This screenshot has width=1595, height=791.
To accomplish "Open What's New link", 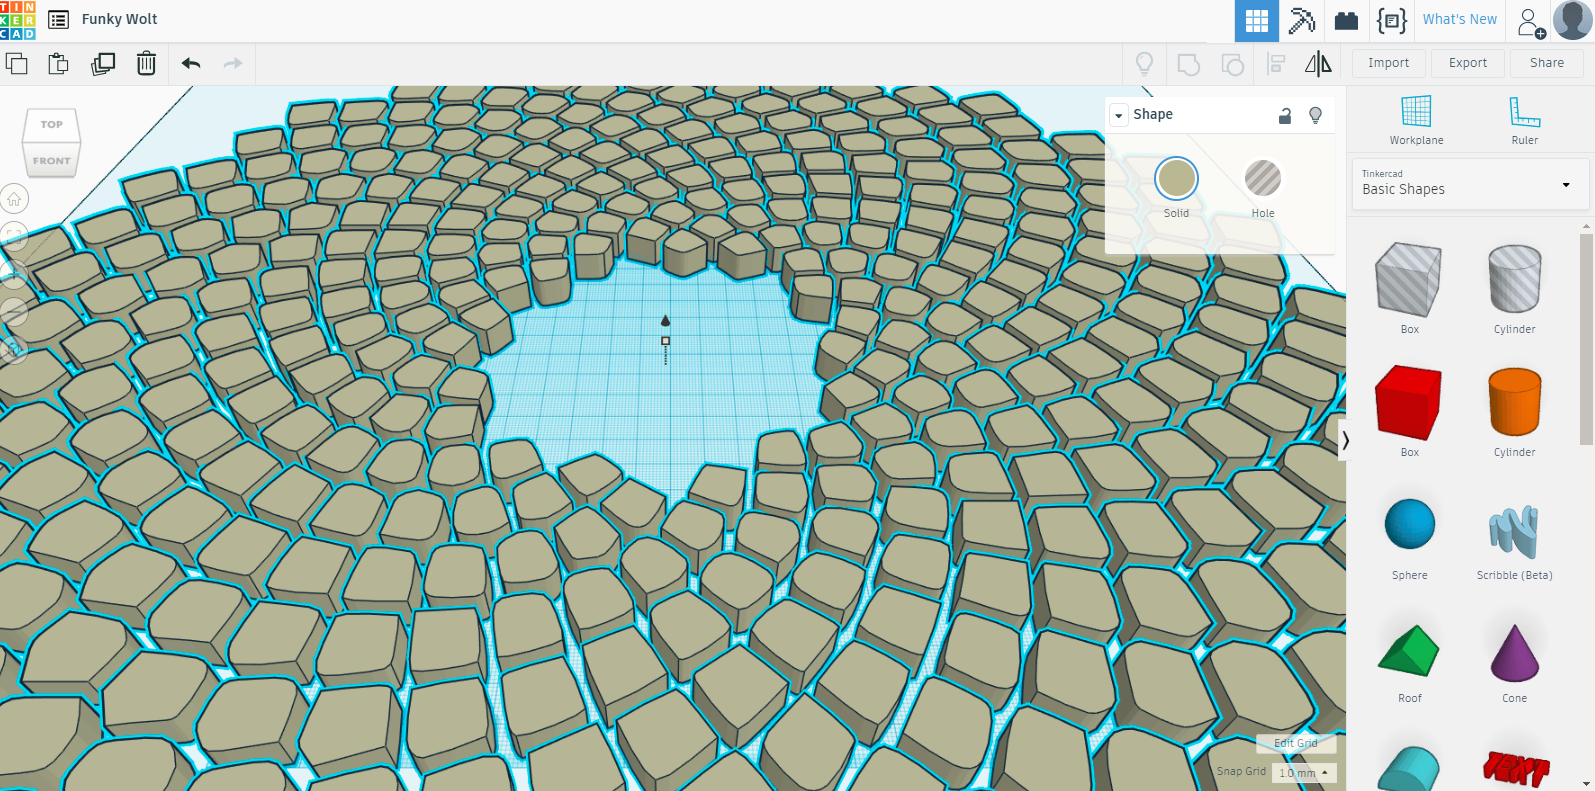I will (x=1460, y=19).
